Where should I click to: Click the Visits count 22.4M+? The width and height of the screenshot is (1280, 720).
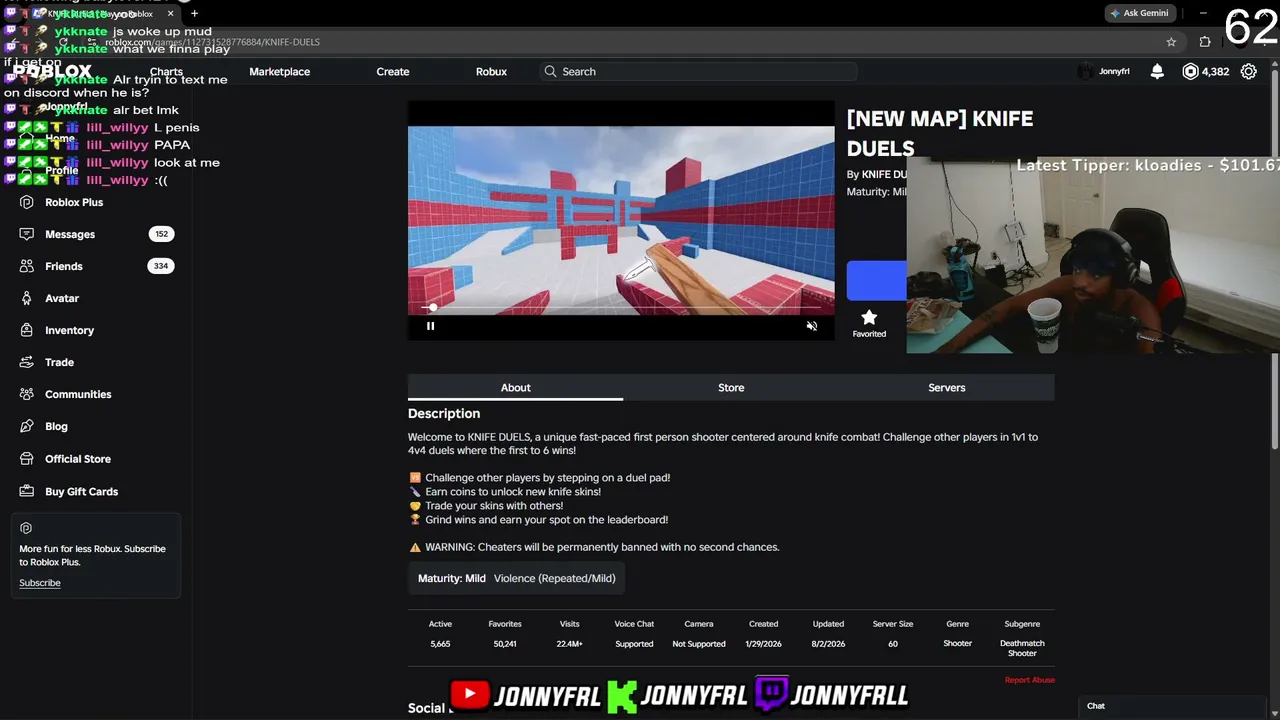click(x=569, y=644)
